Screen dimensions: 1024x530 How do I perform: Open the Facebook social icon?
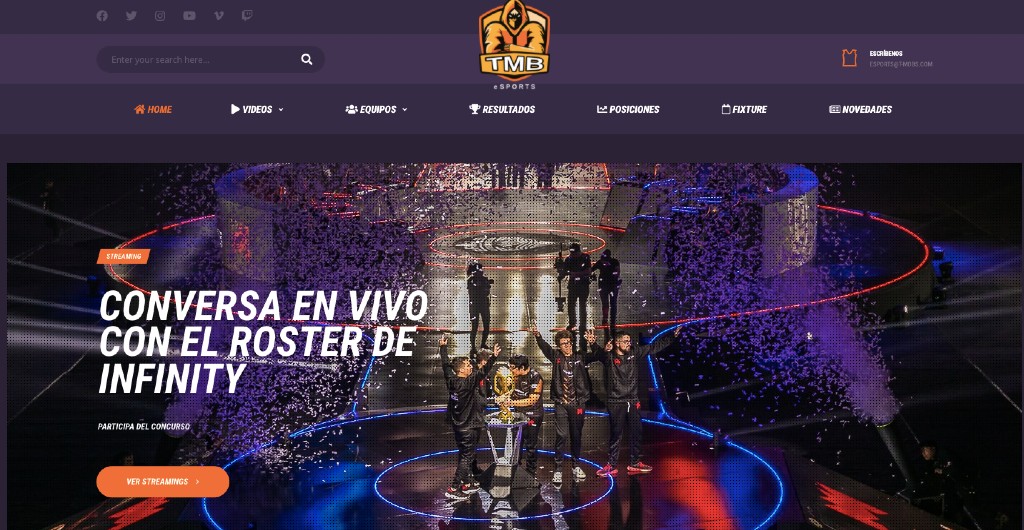(102, 16)
